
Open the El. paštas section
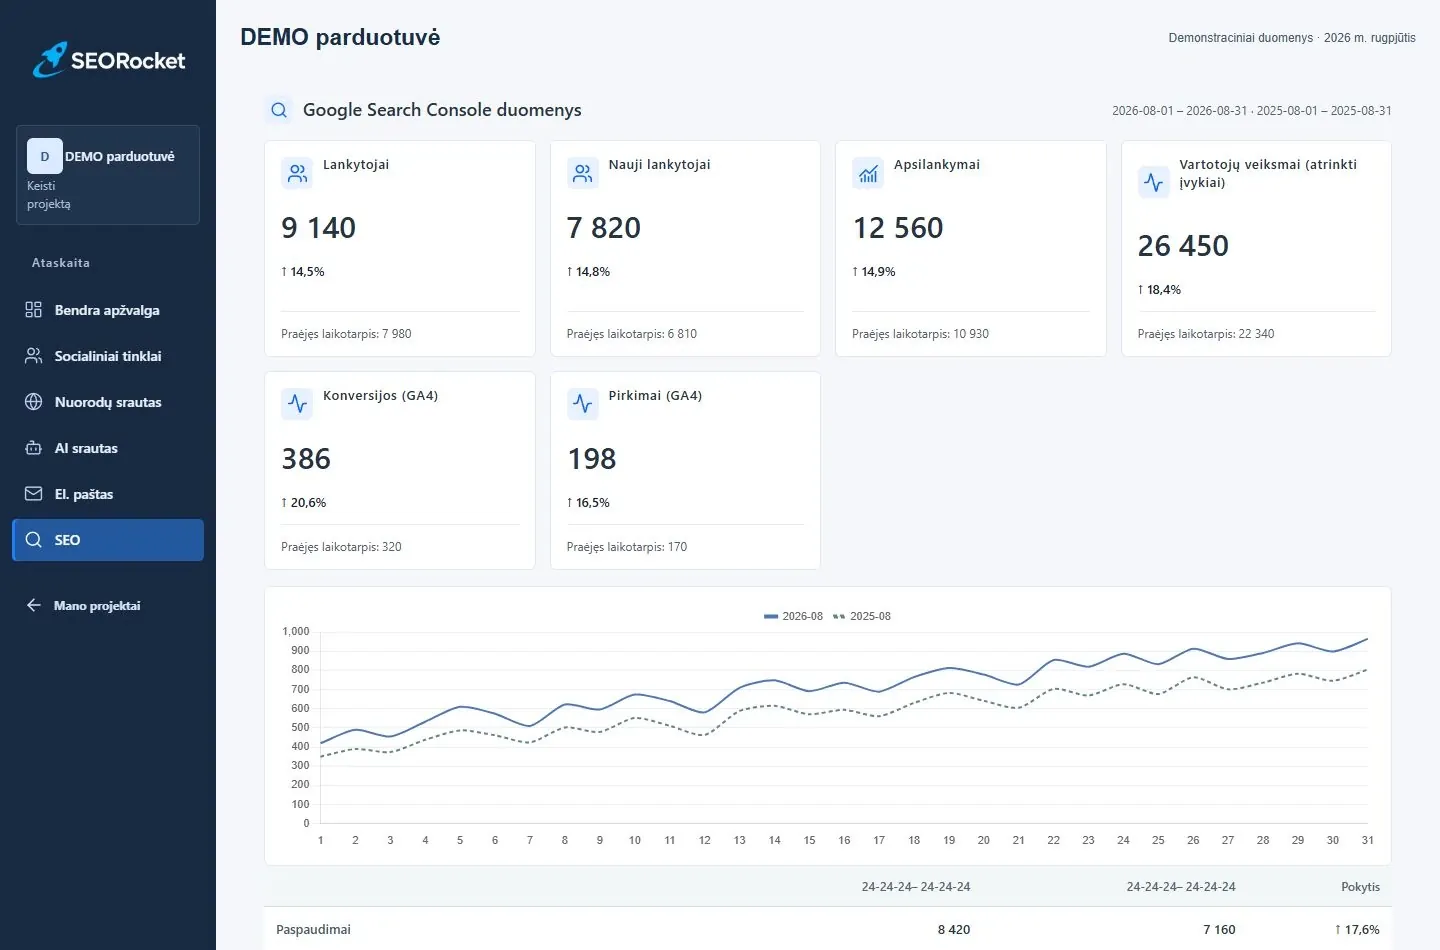(x=108, y=494)
